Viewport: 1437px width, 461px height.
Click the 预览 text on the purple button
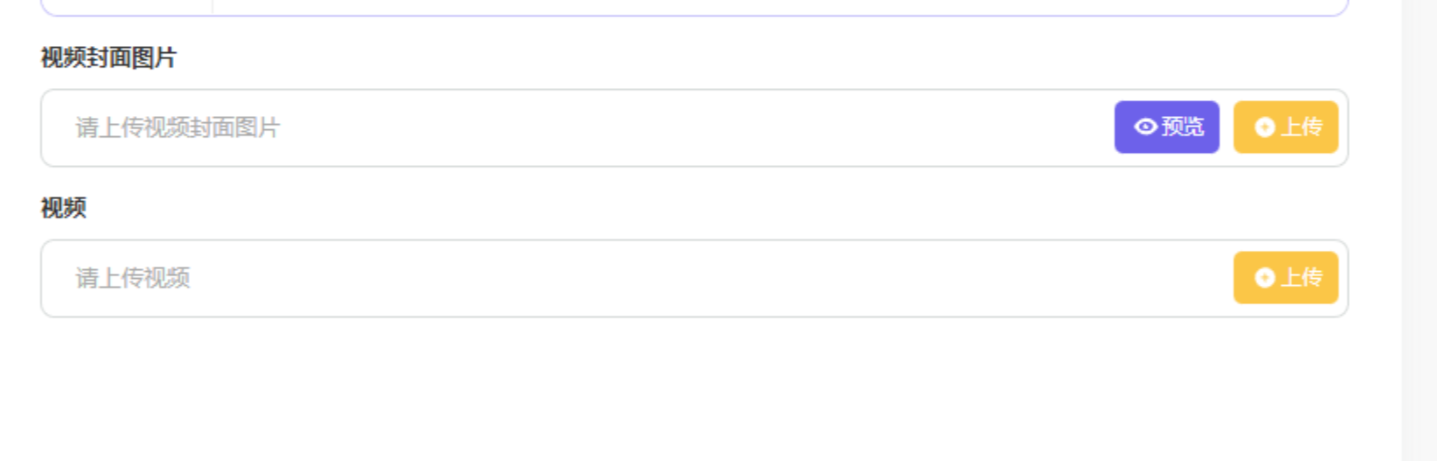tap(1183, 127)
